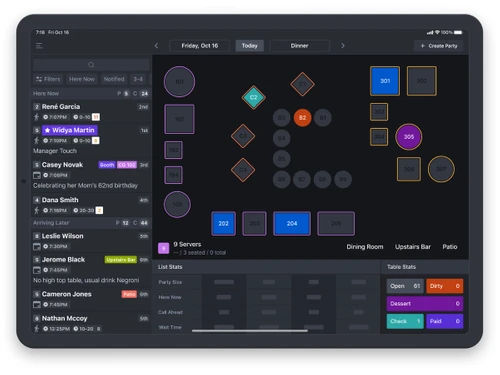Open the Cameron Jones reservation
The height and width of the screenshot is (375, 500).
click(x=91, y=299)
